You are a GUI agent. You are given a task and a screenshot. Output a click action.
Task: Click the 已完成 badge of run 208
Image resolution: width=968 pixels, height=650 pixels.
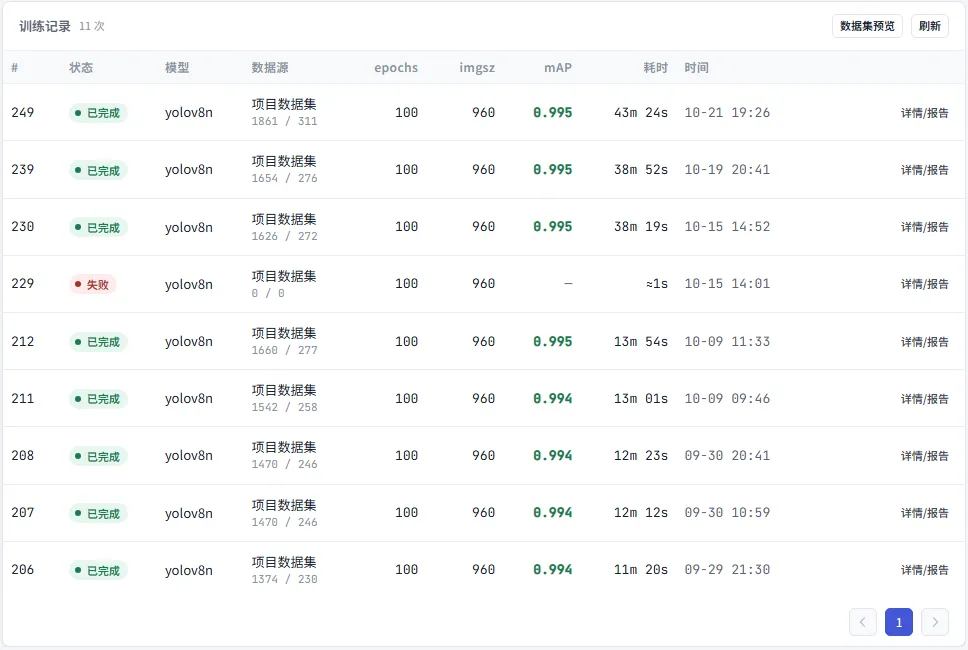pos(98,456)
